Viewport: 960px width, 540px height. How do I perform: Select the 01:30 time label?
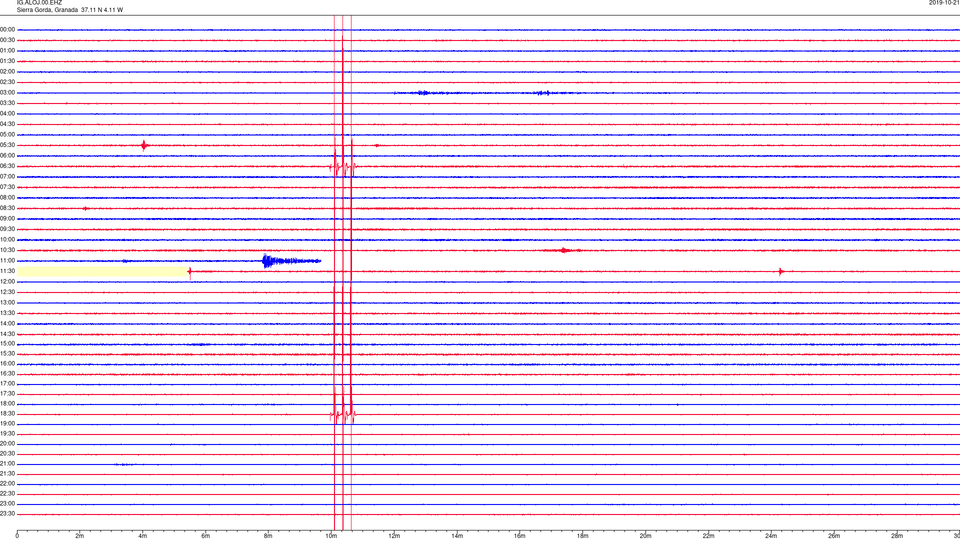pyautogui.click(x=7, y=61)
